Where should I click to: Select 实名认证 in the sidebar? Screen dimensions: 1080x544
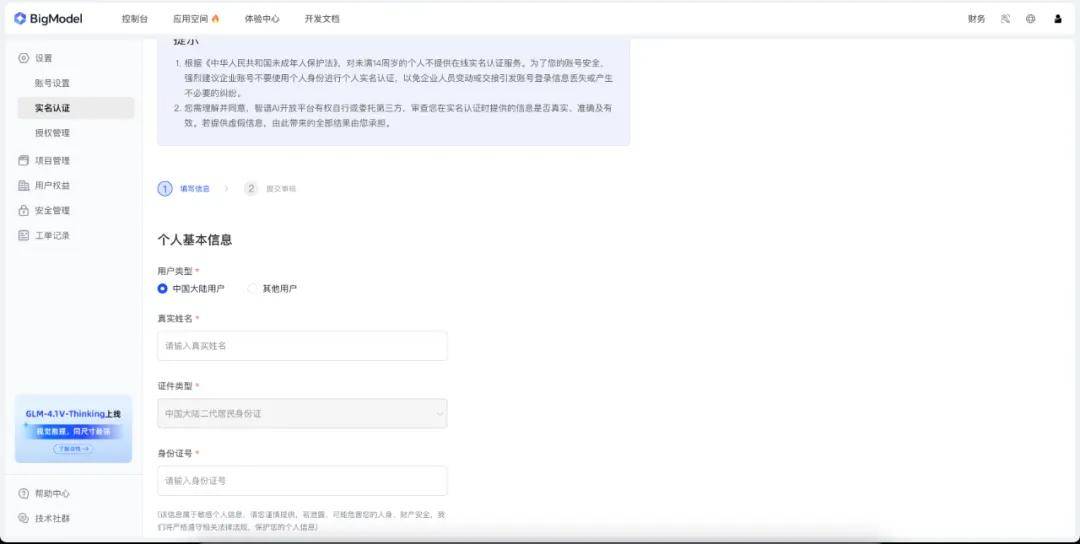click(76, 108)
